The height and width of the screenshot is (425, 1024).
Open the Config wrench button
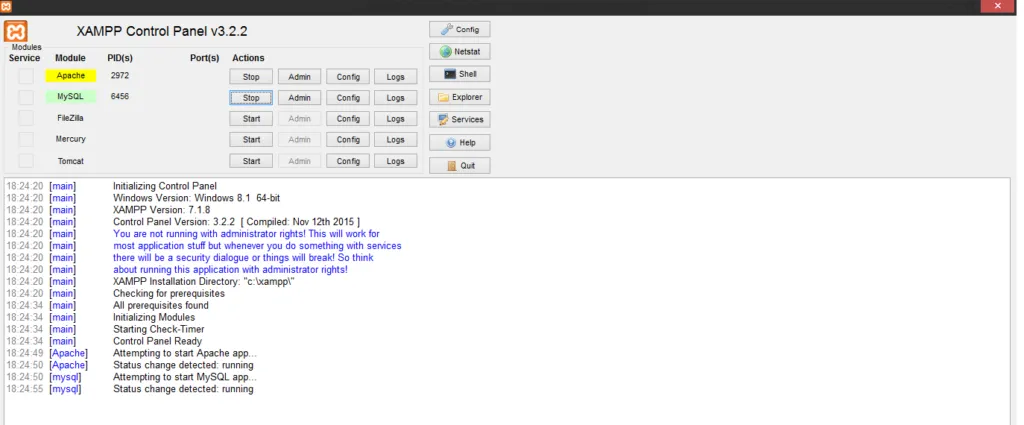[x=460, y=29]
